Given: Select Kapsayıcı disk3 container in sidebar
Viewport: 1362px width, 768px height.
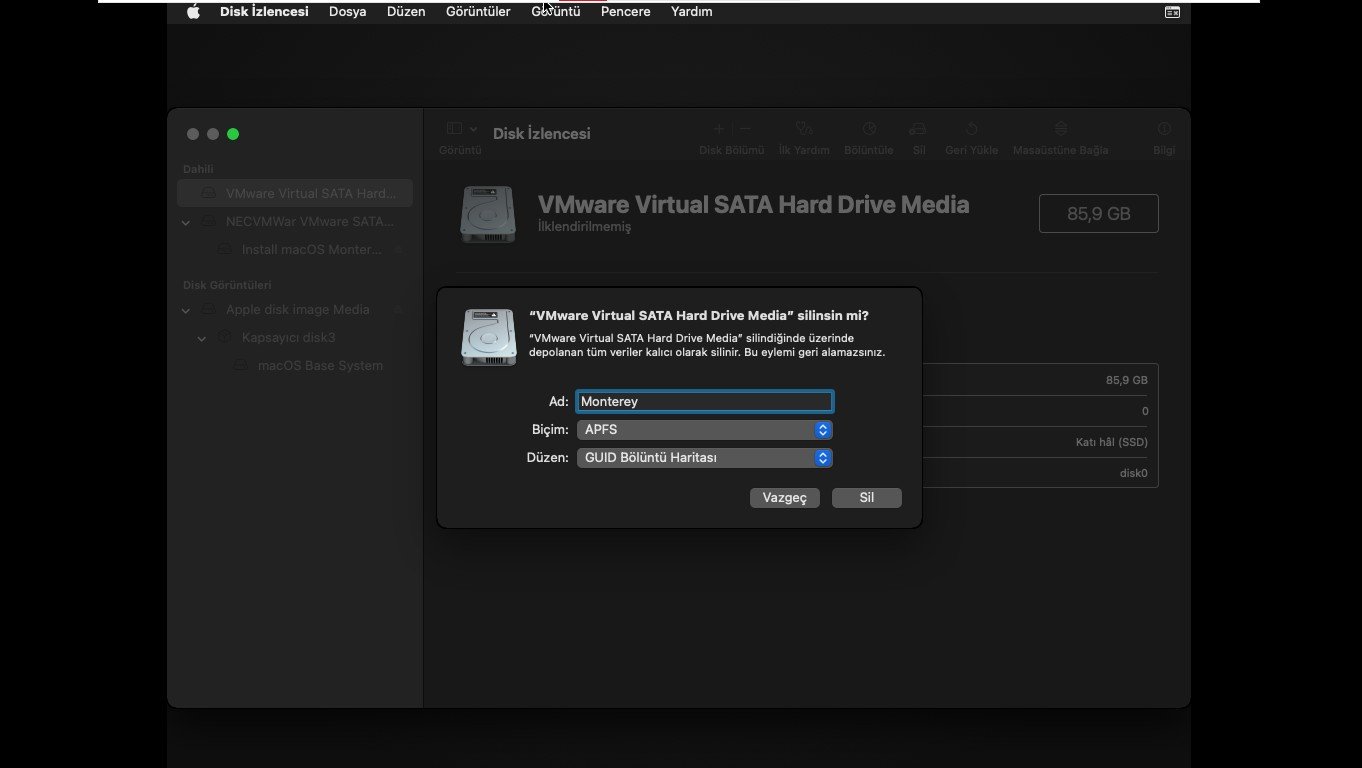Looking at the screenshot, I should click(295, 337).
